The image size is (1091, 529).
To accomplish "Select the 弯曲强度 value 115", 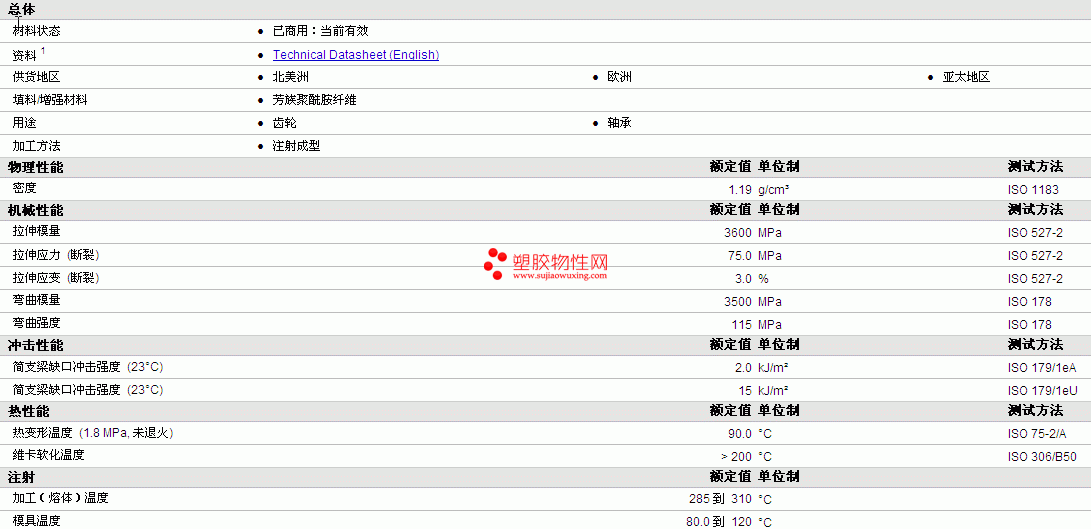I will point(742,324).
